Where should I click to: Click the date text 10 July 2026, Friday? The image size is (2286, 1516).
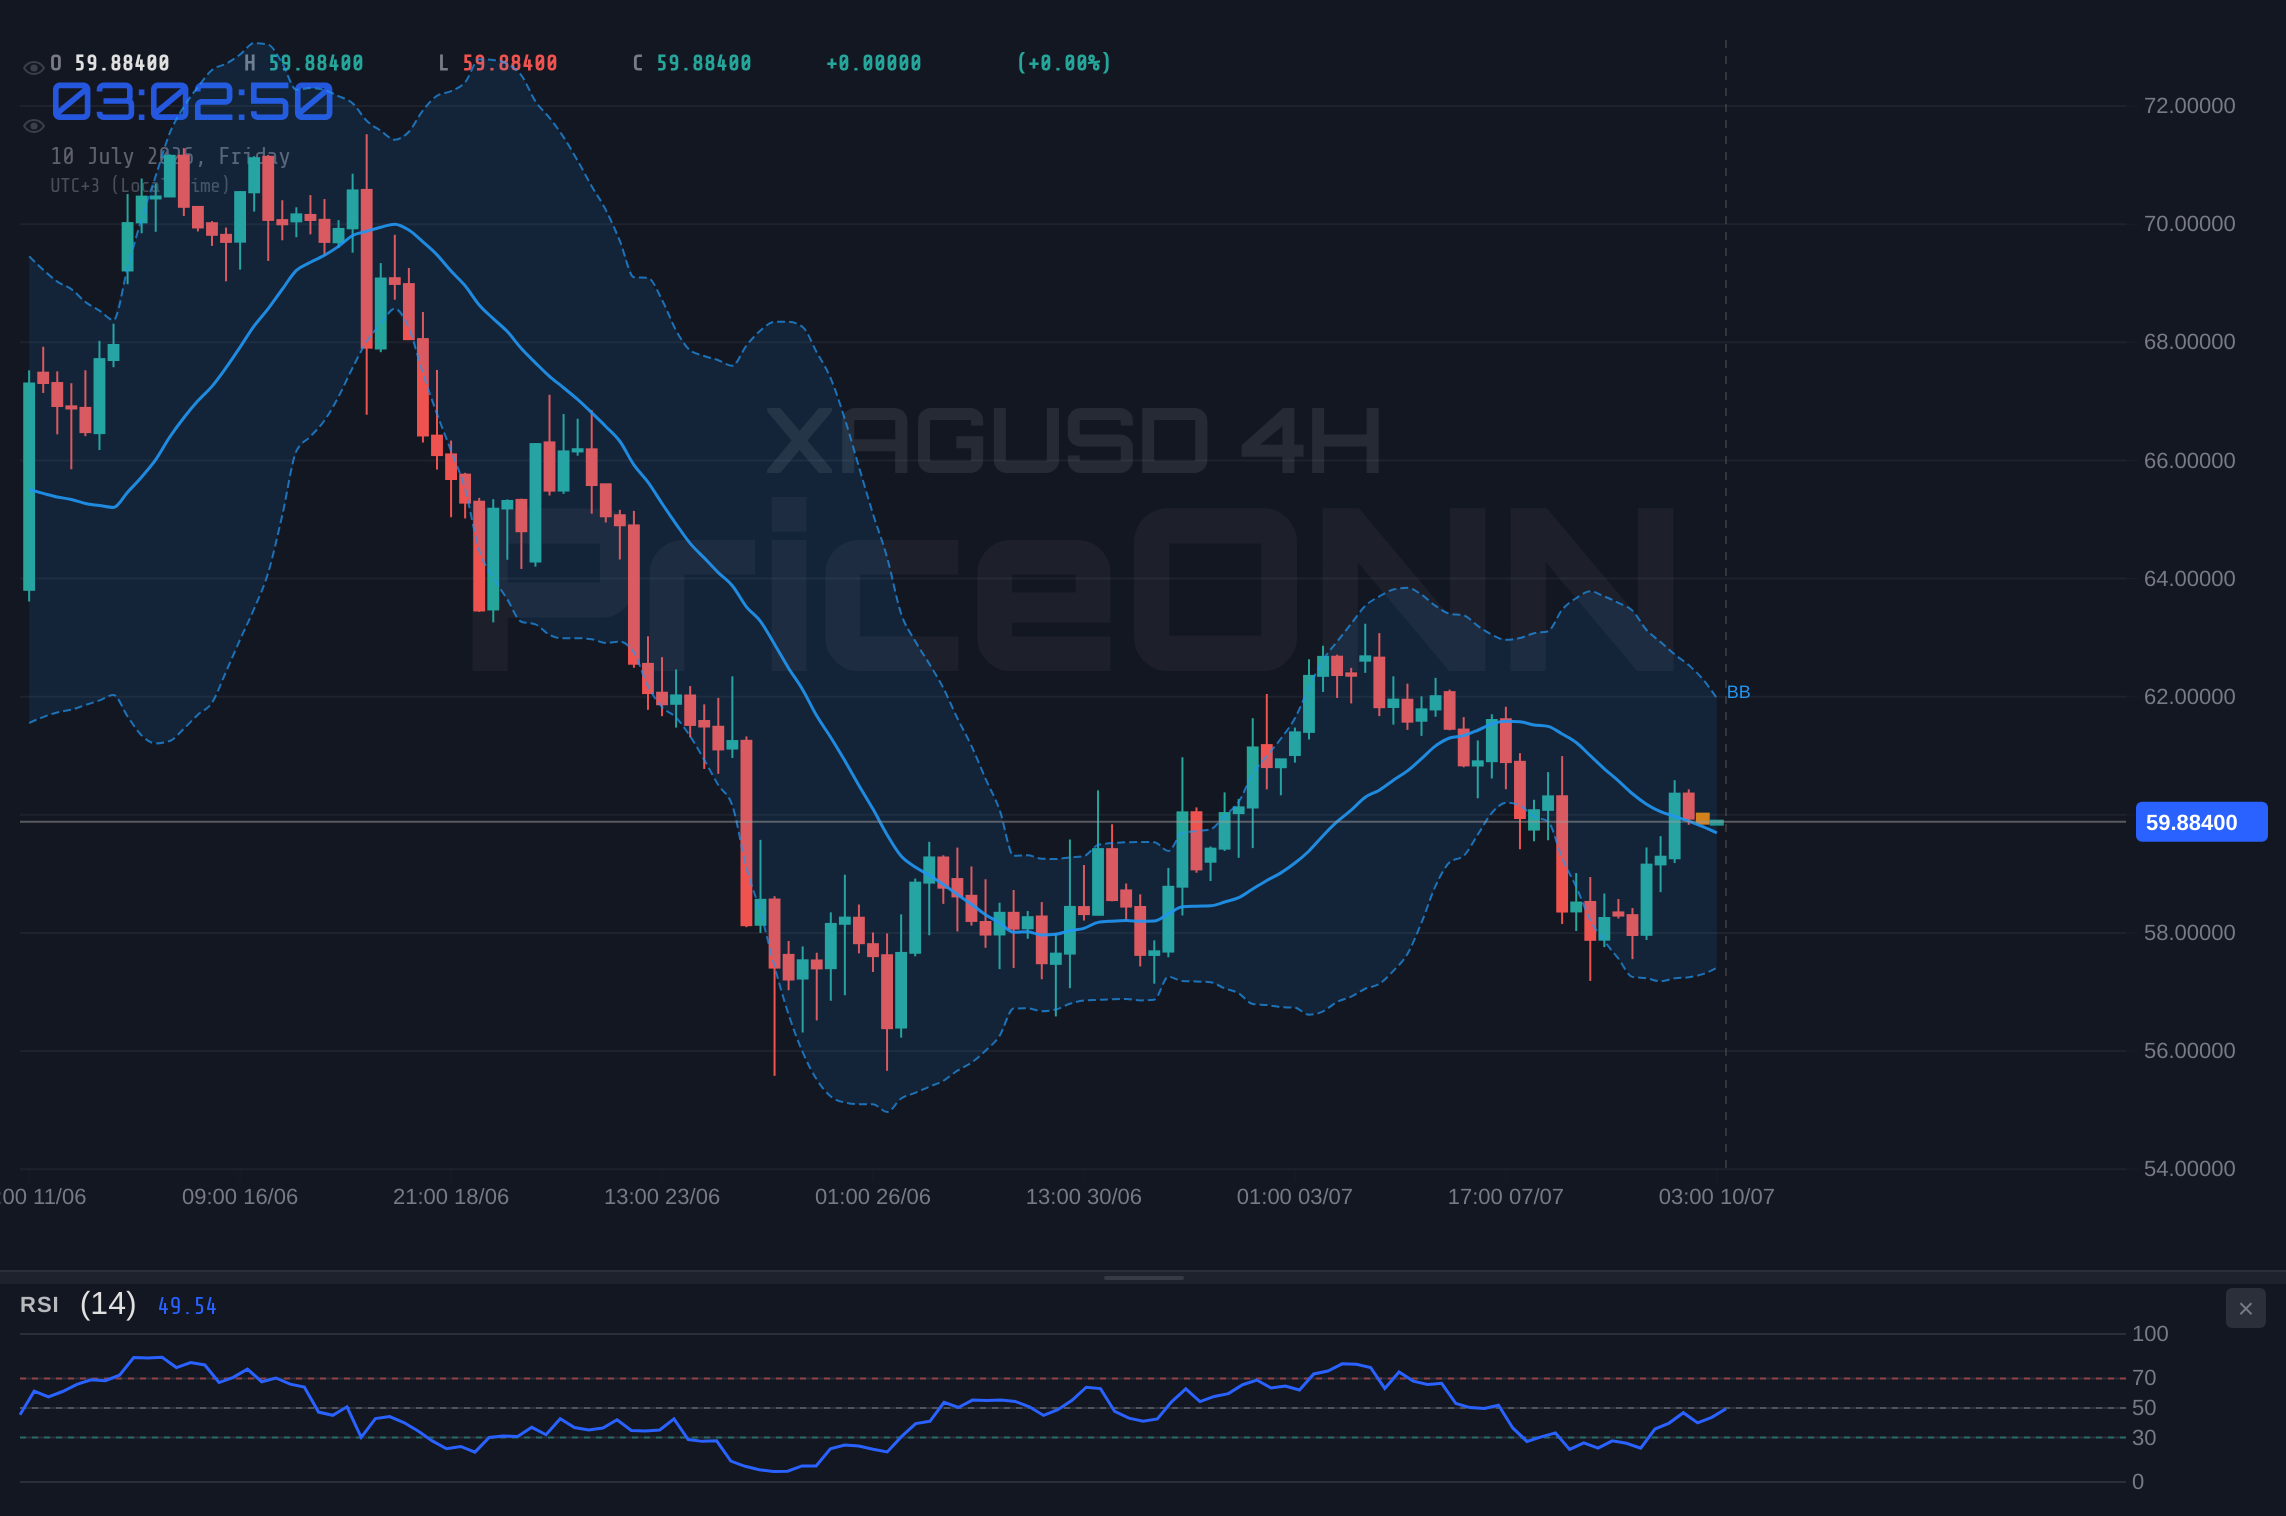click(170, 157)
